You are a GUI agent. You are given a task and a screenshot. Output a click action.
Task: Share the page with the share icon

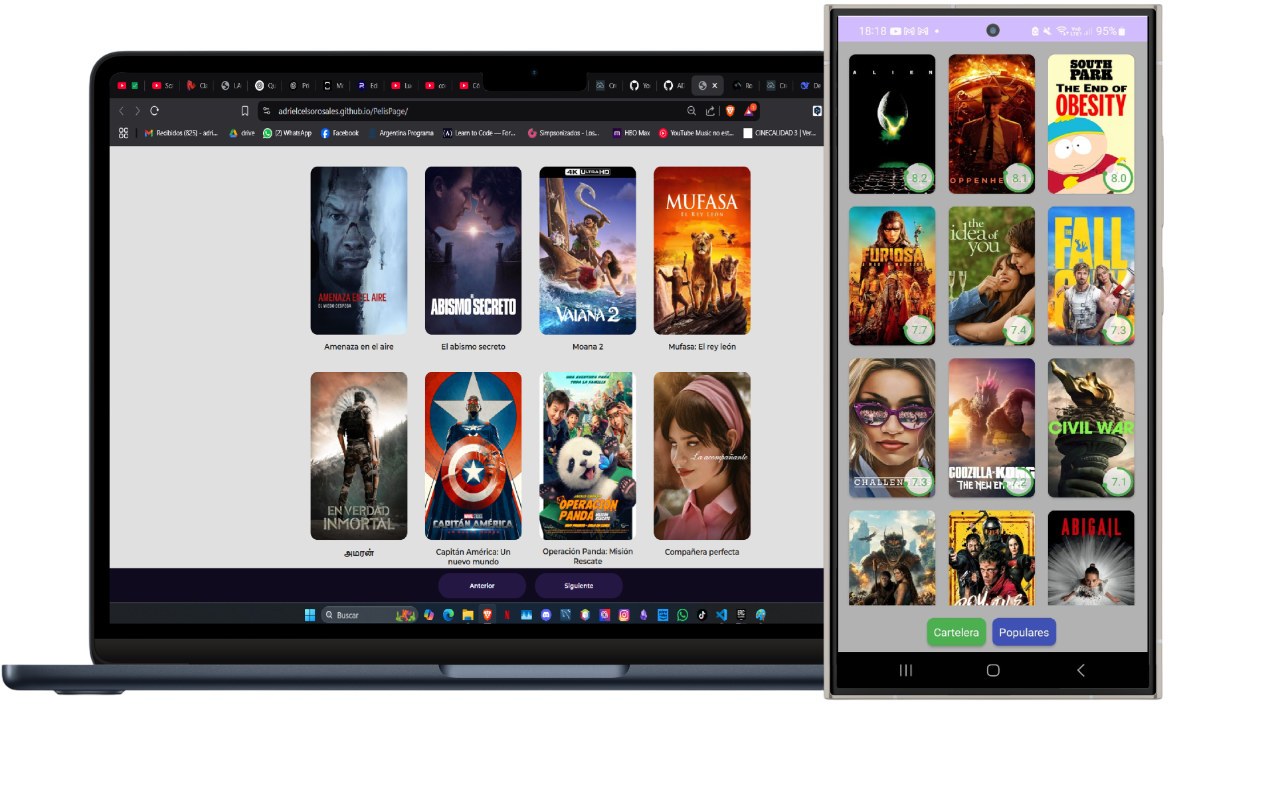(710, 111)
